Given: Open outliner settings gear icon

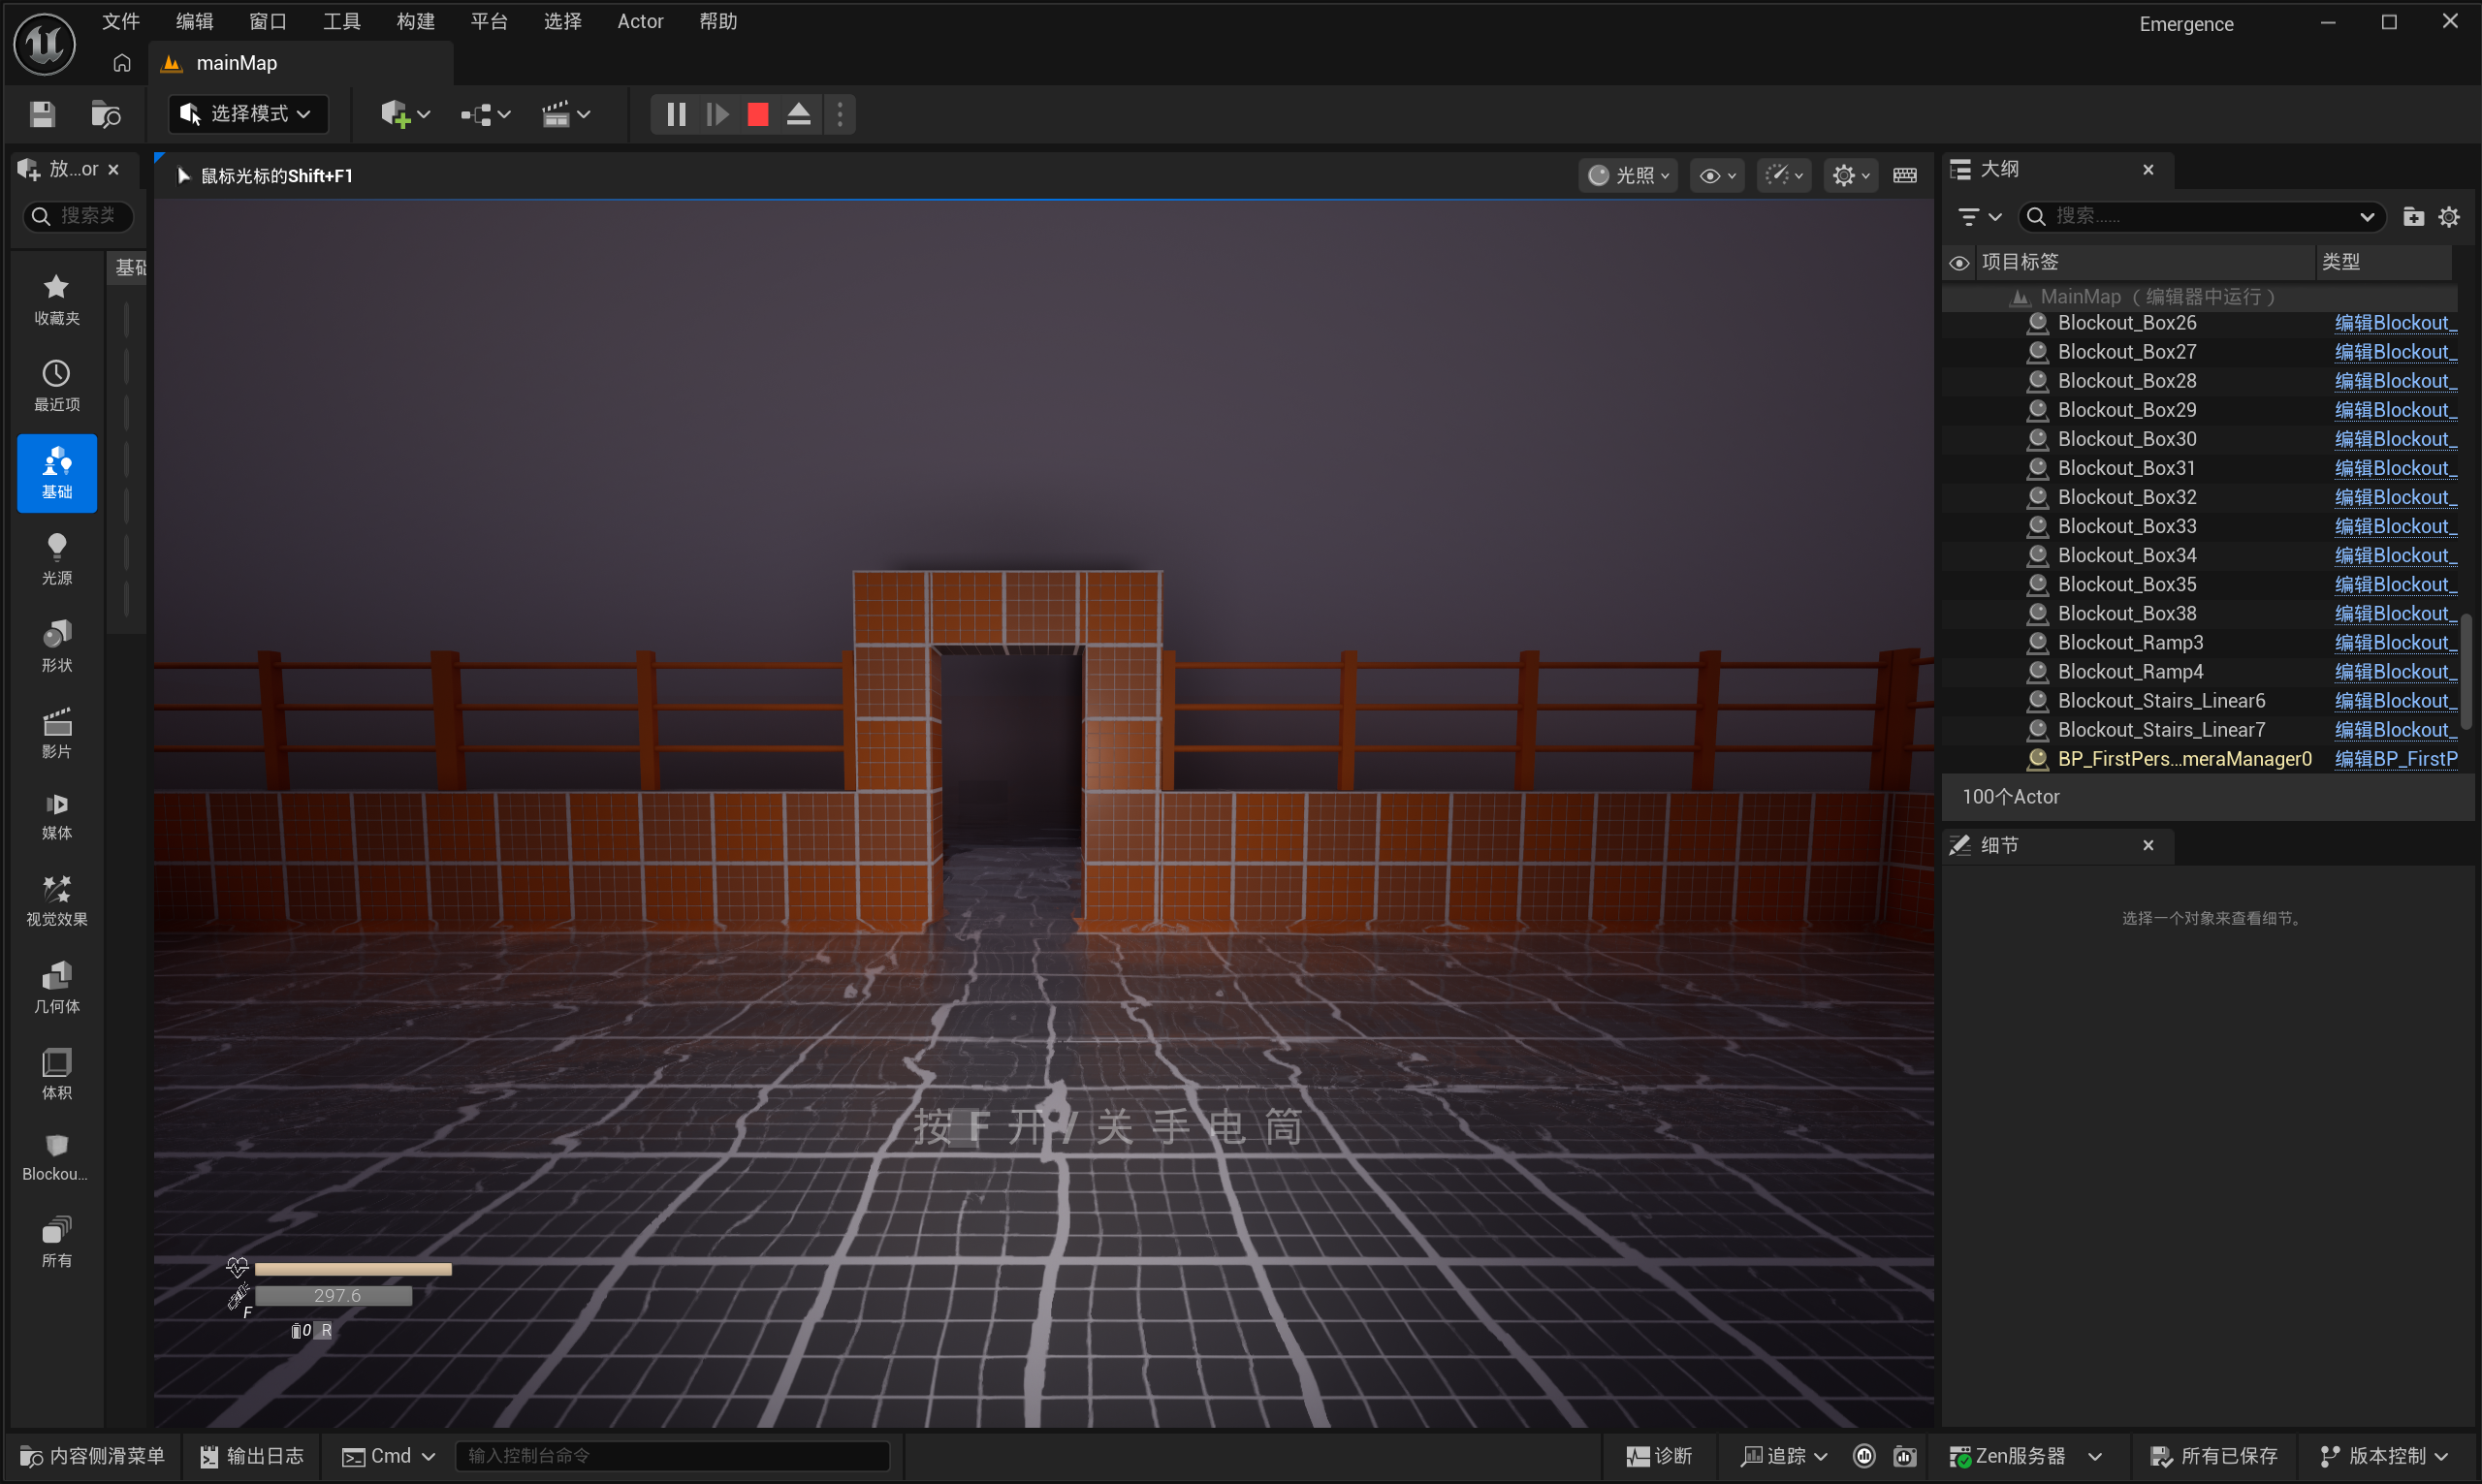Looking at the screenshot, I should click(2449, 216).
